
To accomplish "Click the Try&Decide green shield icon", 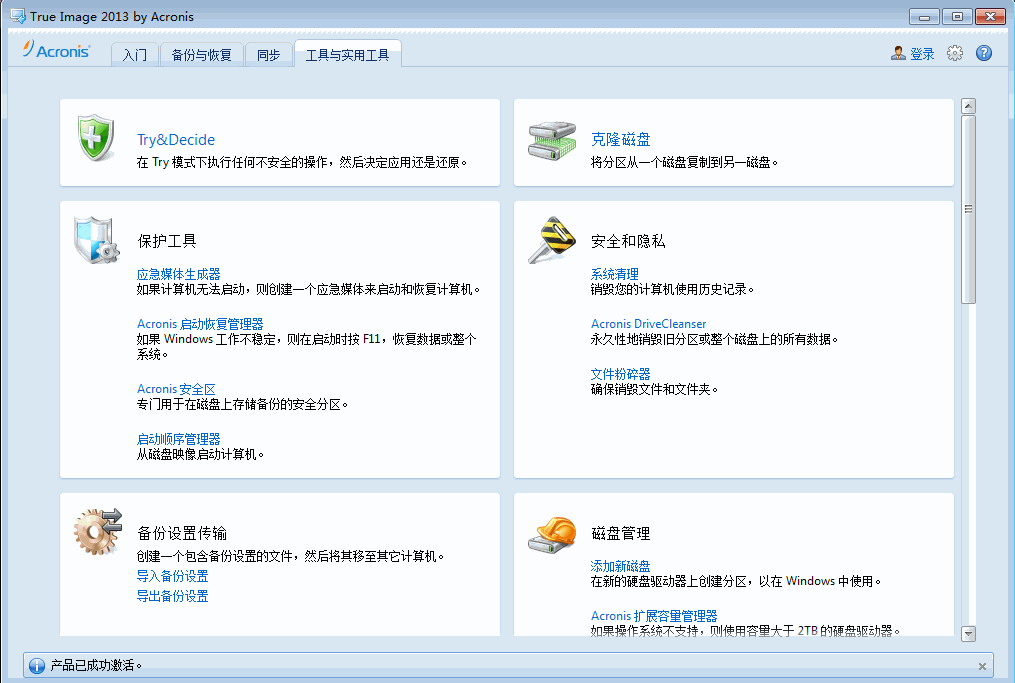I will pyautogui.click(x=96, y=138).
